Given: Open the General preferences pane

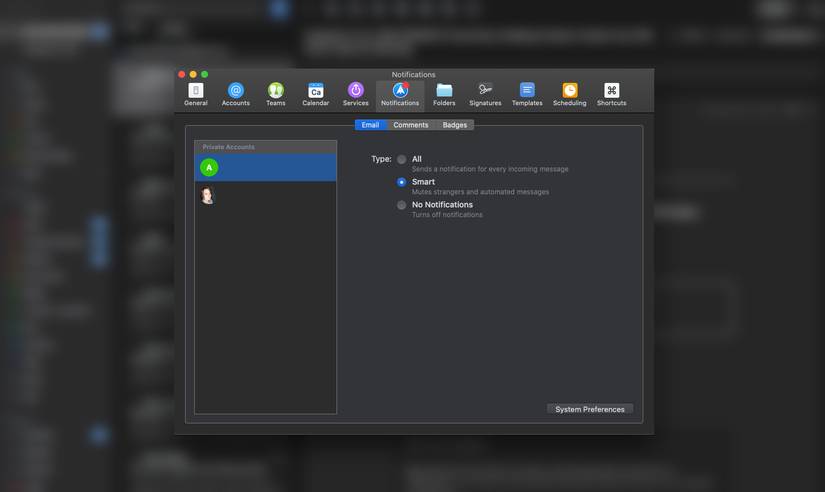Looking at the screenshot, I should tap(196, 95).
